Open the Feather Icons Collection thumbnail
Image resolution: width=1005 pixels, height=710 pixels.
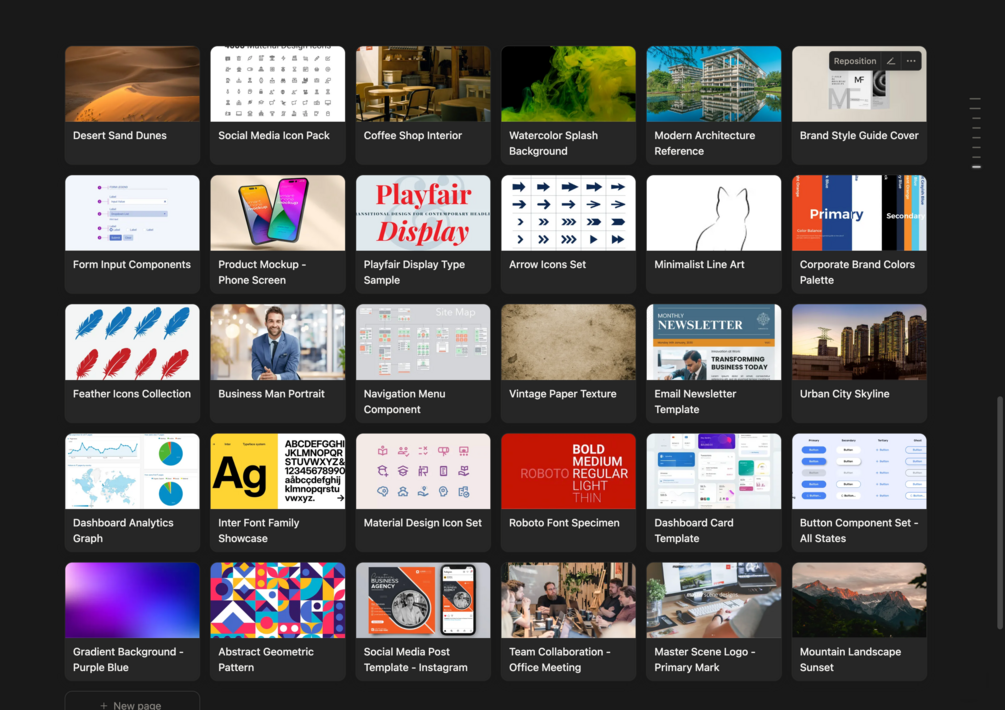pos(132,342)
